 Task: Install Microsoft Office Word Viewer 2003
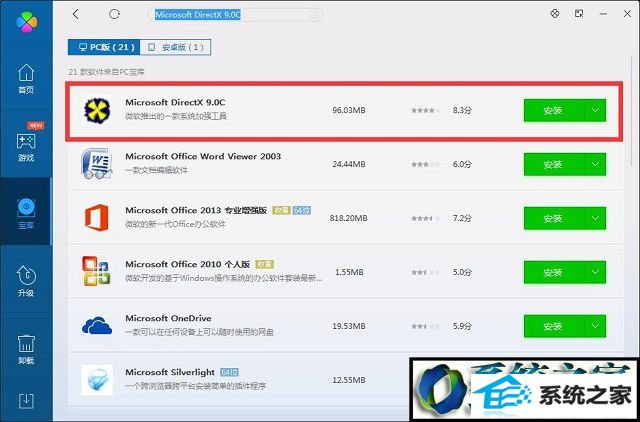554,164
